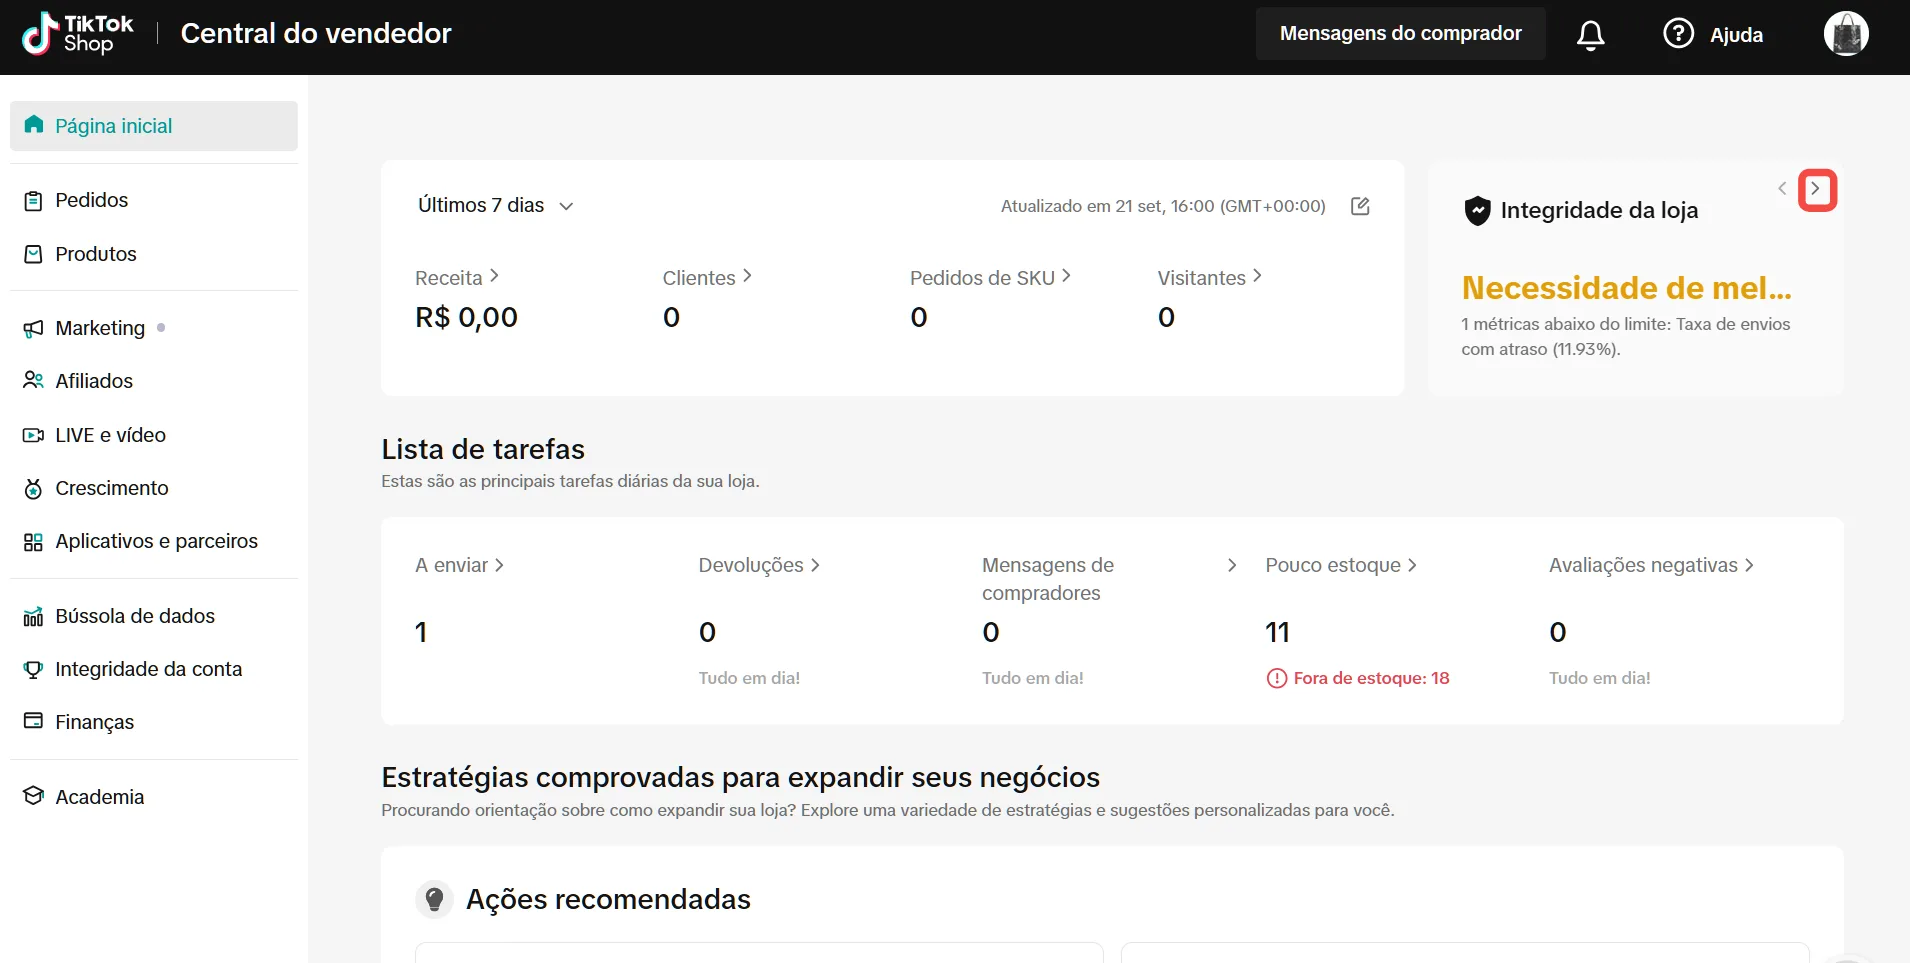
Task: Click the A enviar count 1
Action: [x=421, y=632]
